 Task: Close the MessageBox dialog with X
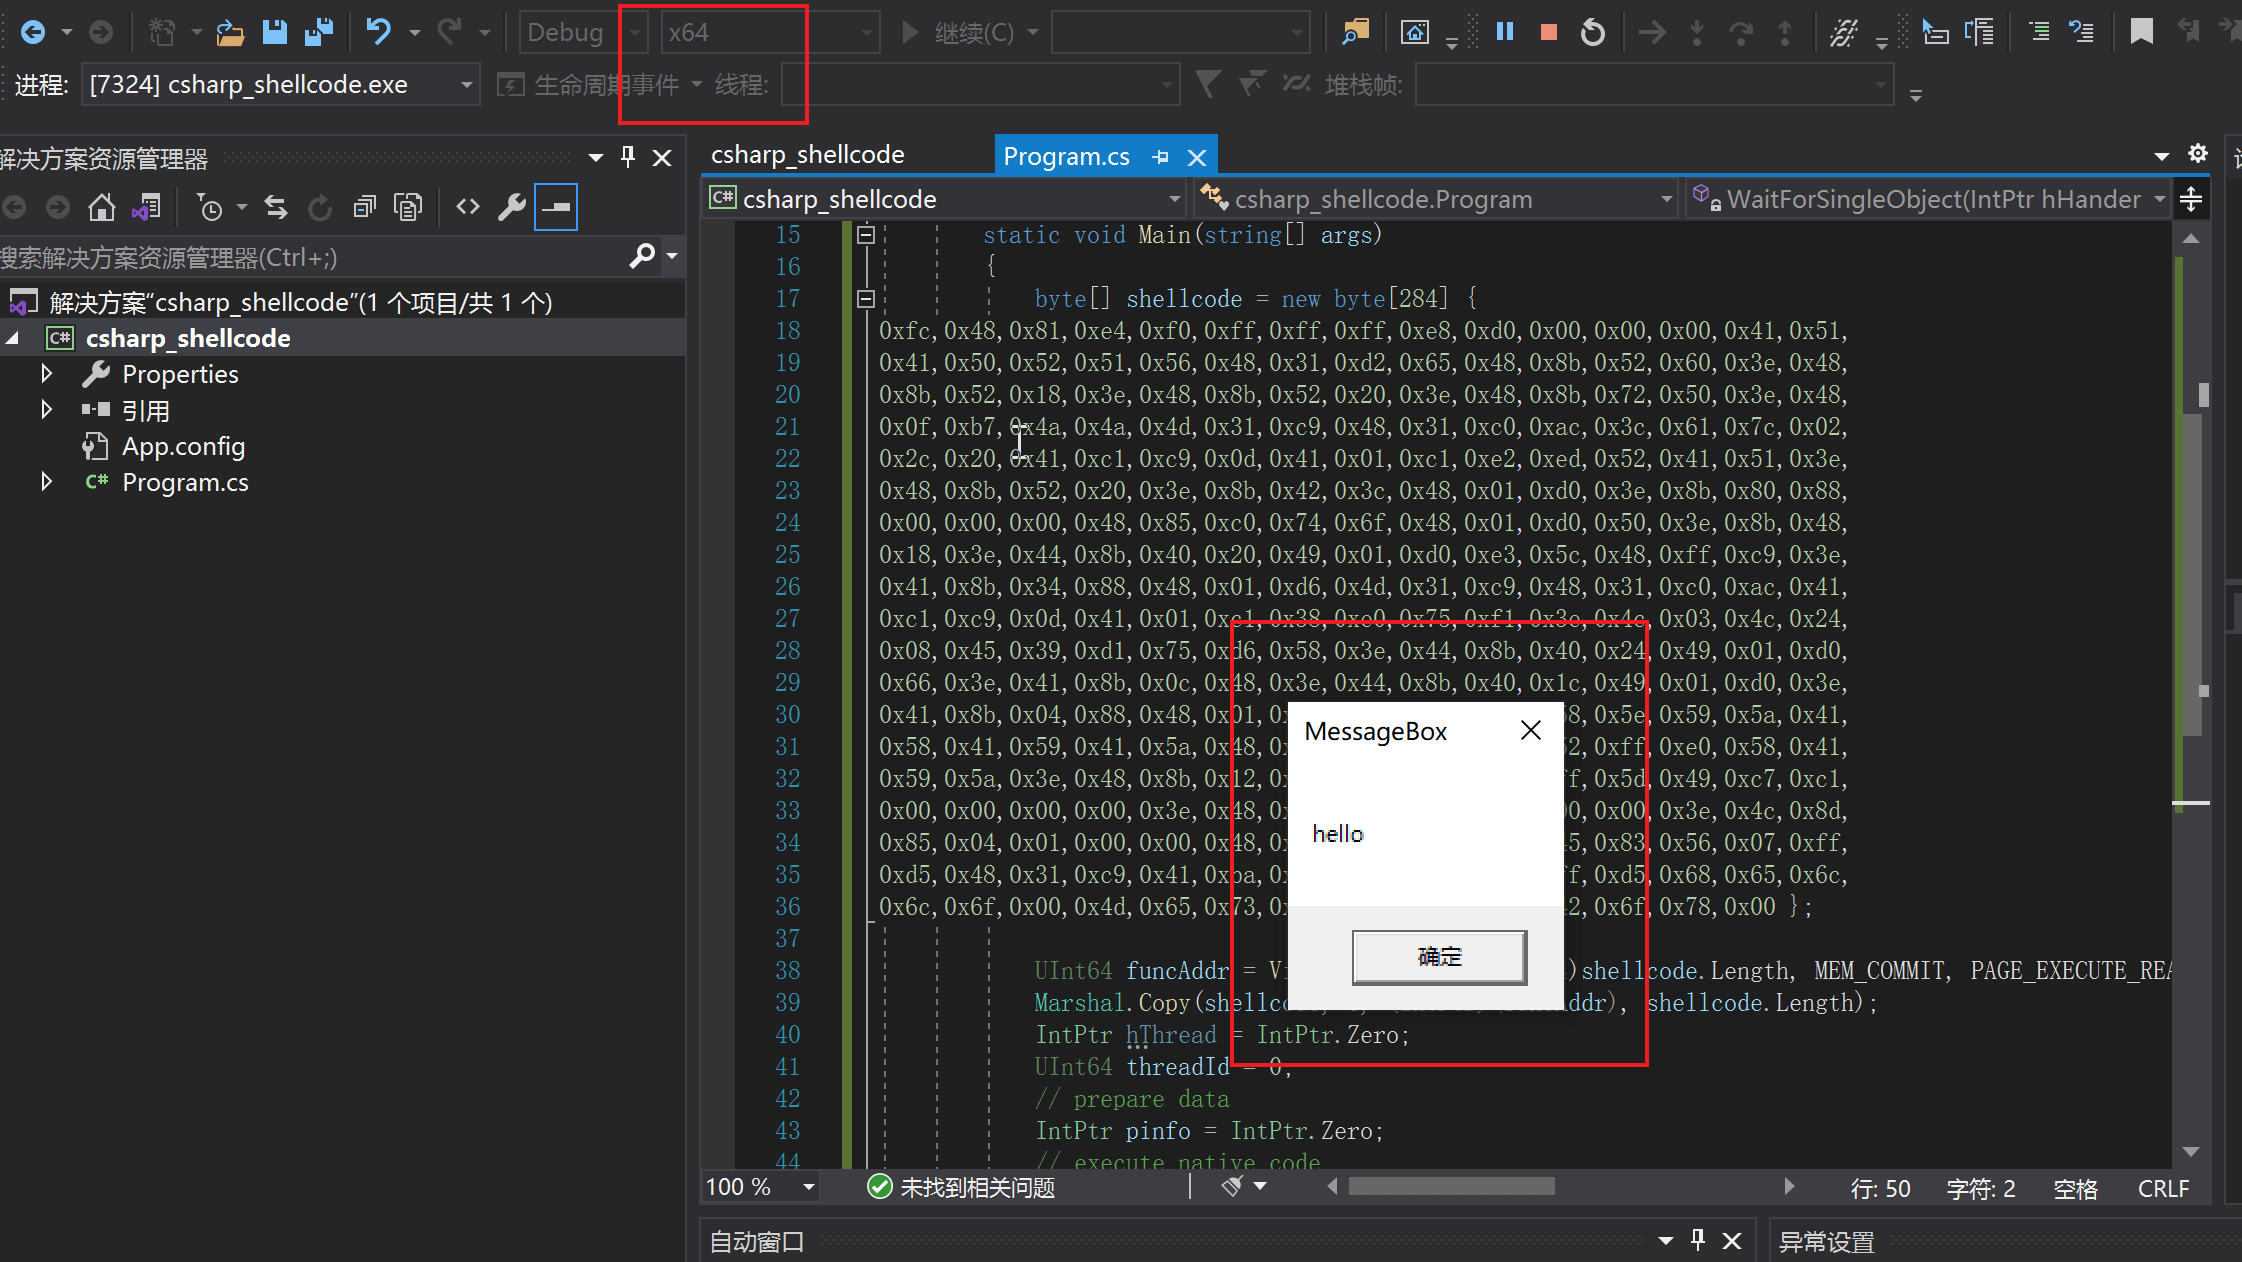(x=1530, y=731)
